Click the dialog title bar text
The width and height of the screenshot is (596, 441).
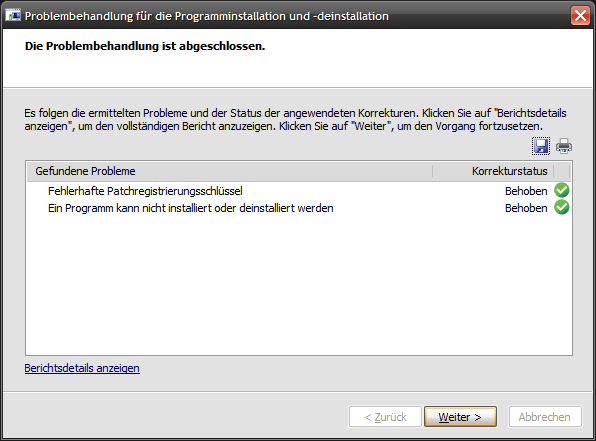click(207, 16)
